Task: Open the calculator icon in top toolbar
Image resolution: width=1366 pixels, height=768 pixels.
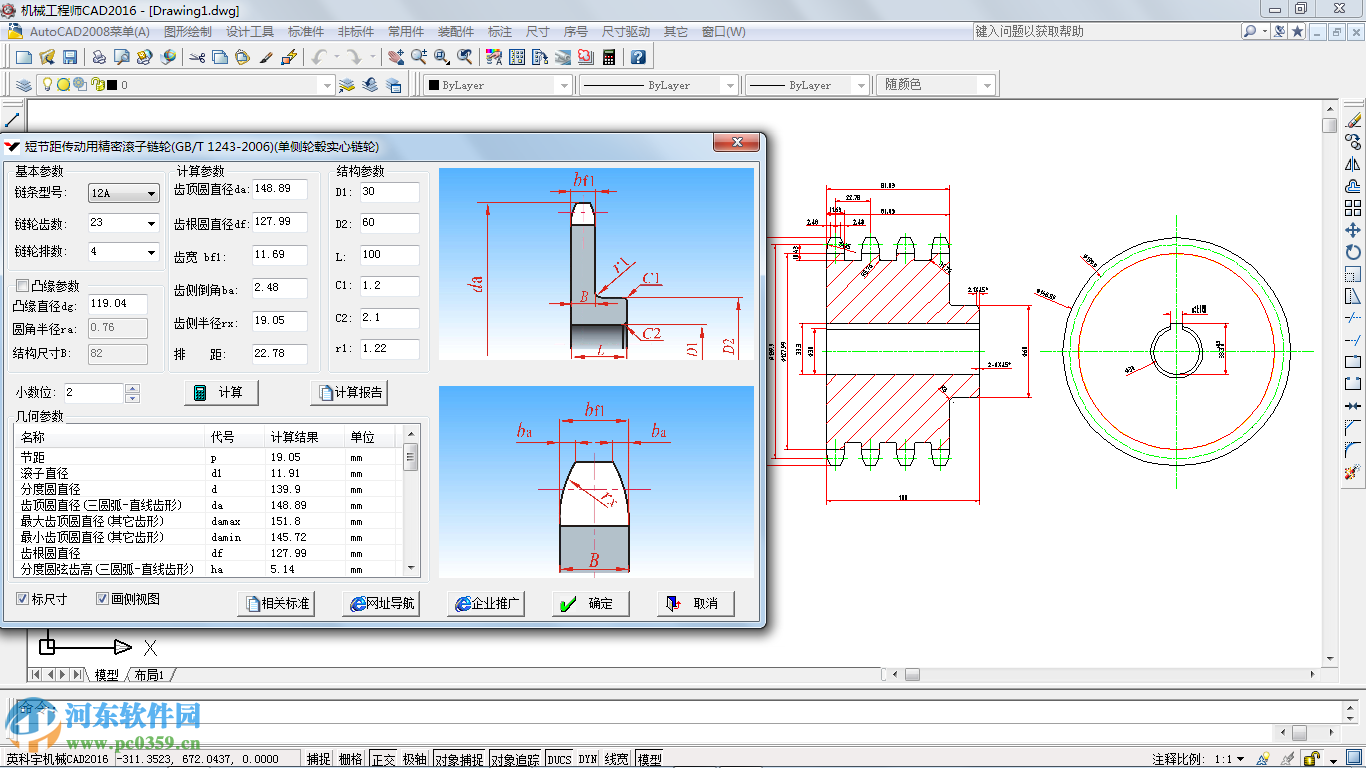Action: (x=609, y=57)
